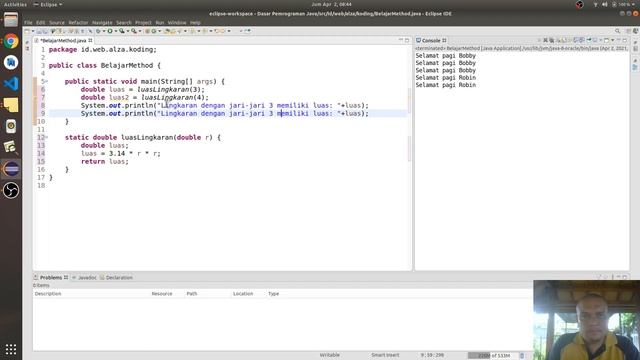This screenshot has height=360, width=640.
Task: Collapse the main method fold on line 5
Action: [x=47, y=81]
